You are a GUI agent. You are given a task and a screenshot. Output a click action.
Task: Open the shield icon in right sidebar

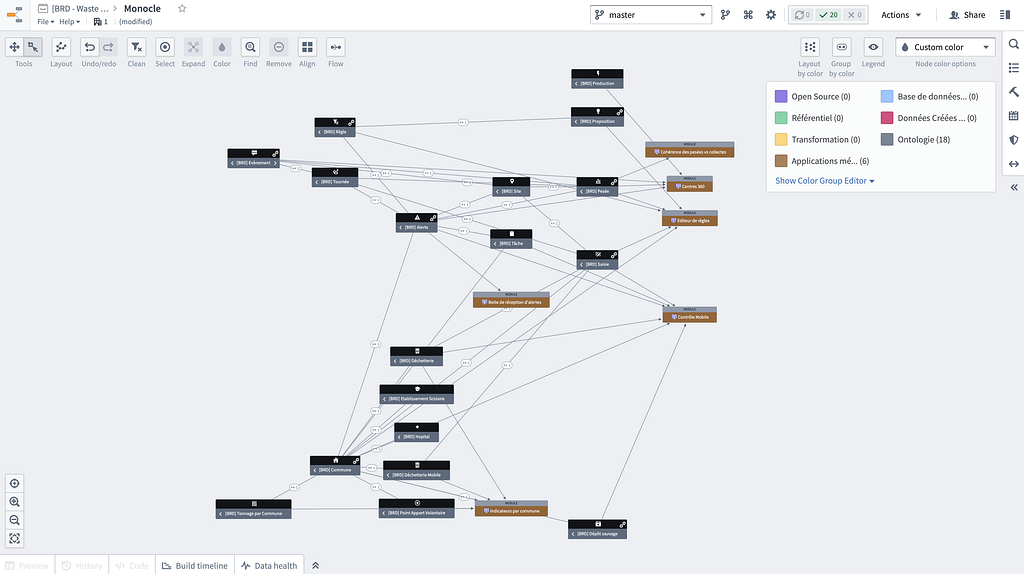(x=1014, y=140)
